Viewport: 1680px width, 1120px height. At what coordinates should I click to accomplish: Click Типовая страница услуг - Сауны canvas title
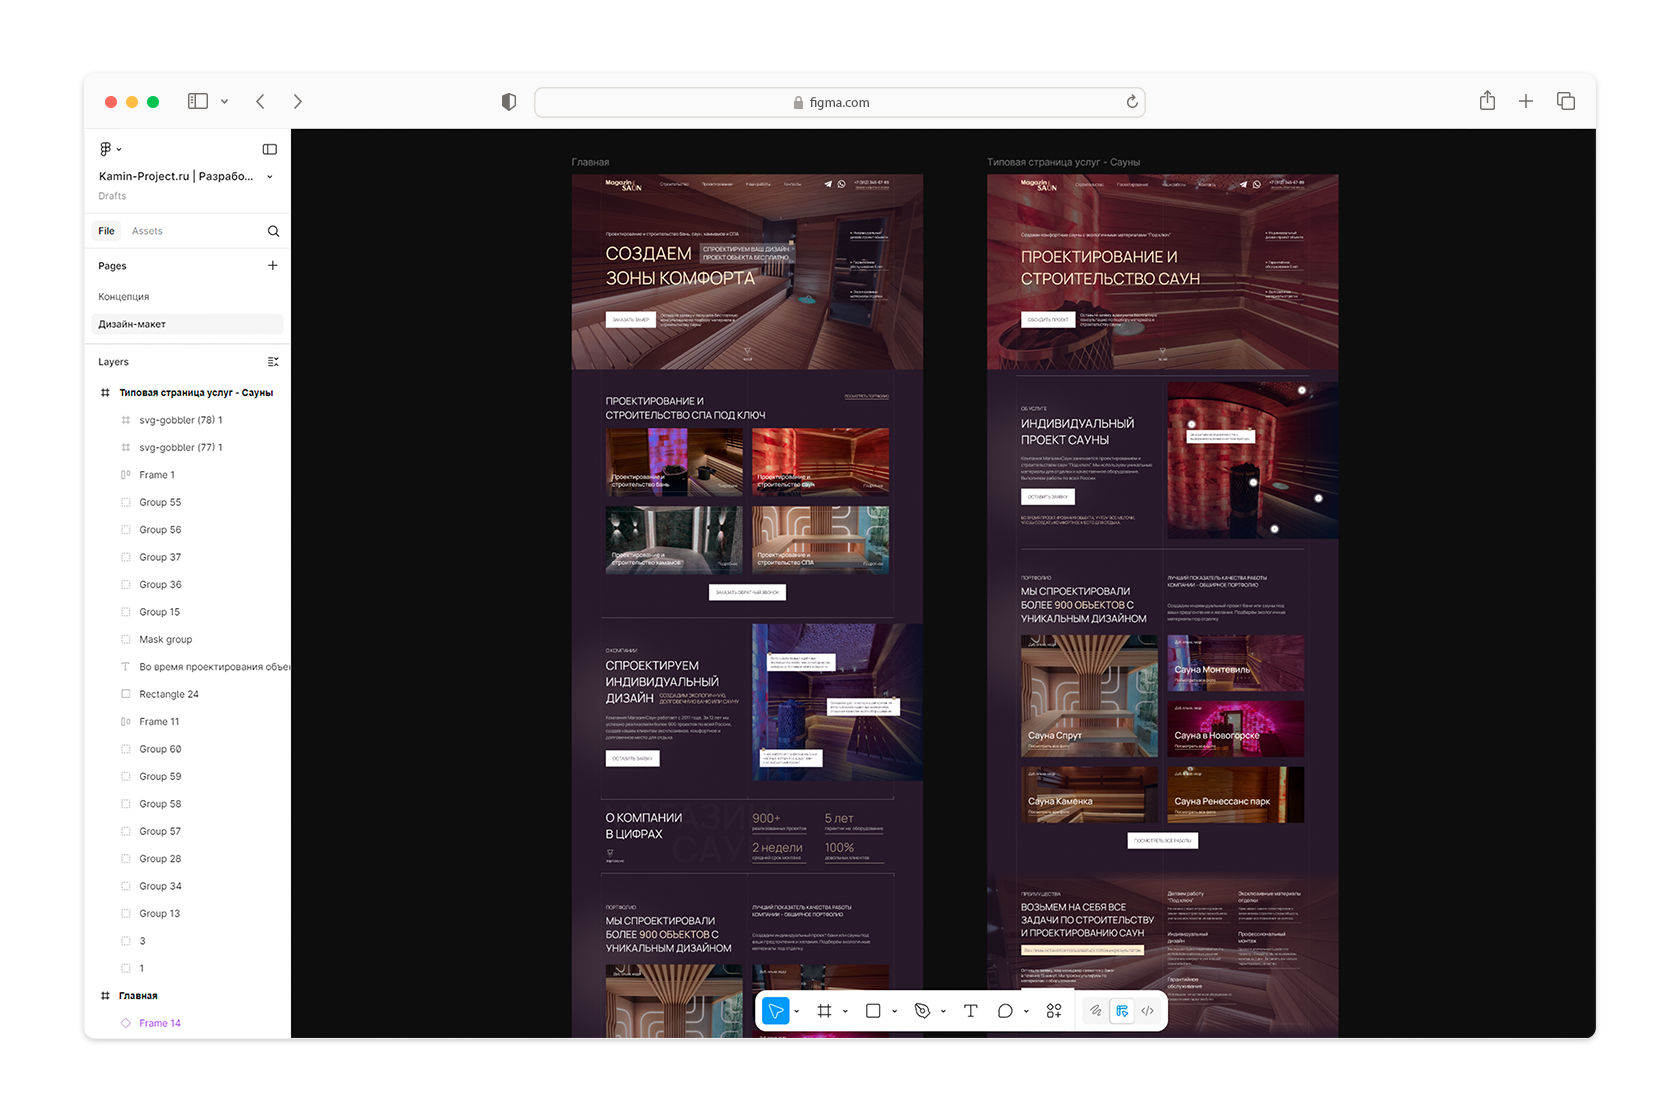coord(1063,162)
